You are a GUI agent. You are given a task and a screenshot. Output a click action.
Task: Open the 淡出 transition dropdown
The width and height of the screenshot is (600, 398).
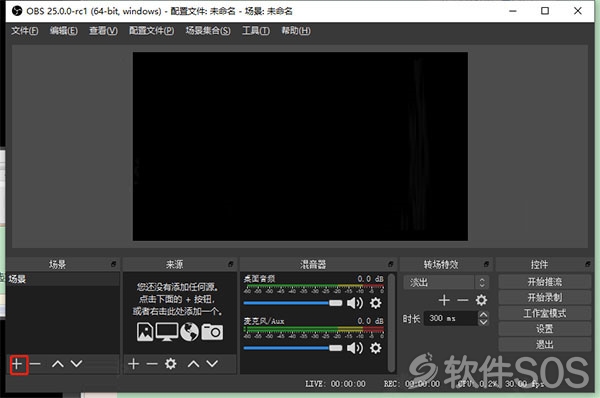coord(446,282)
